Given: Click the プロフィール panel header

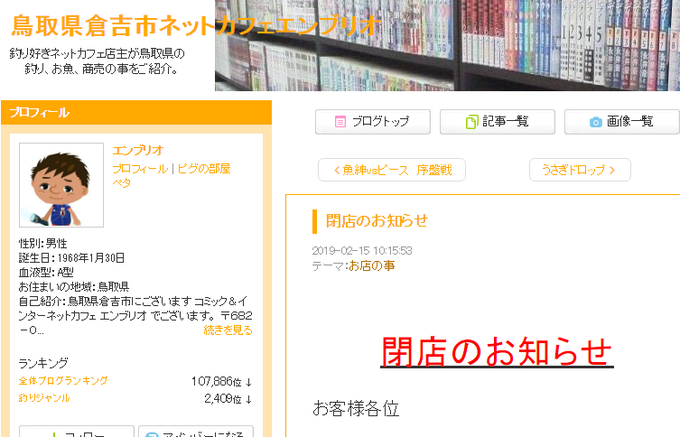Looking at the screenshot, I should [136, 112].
